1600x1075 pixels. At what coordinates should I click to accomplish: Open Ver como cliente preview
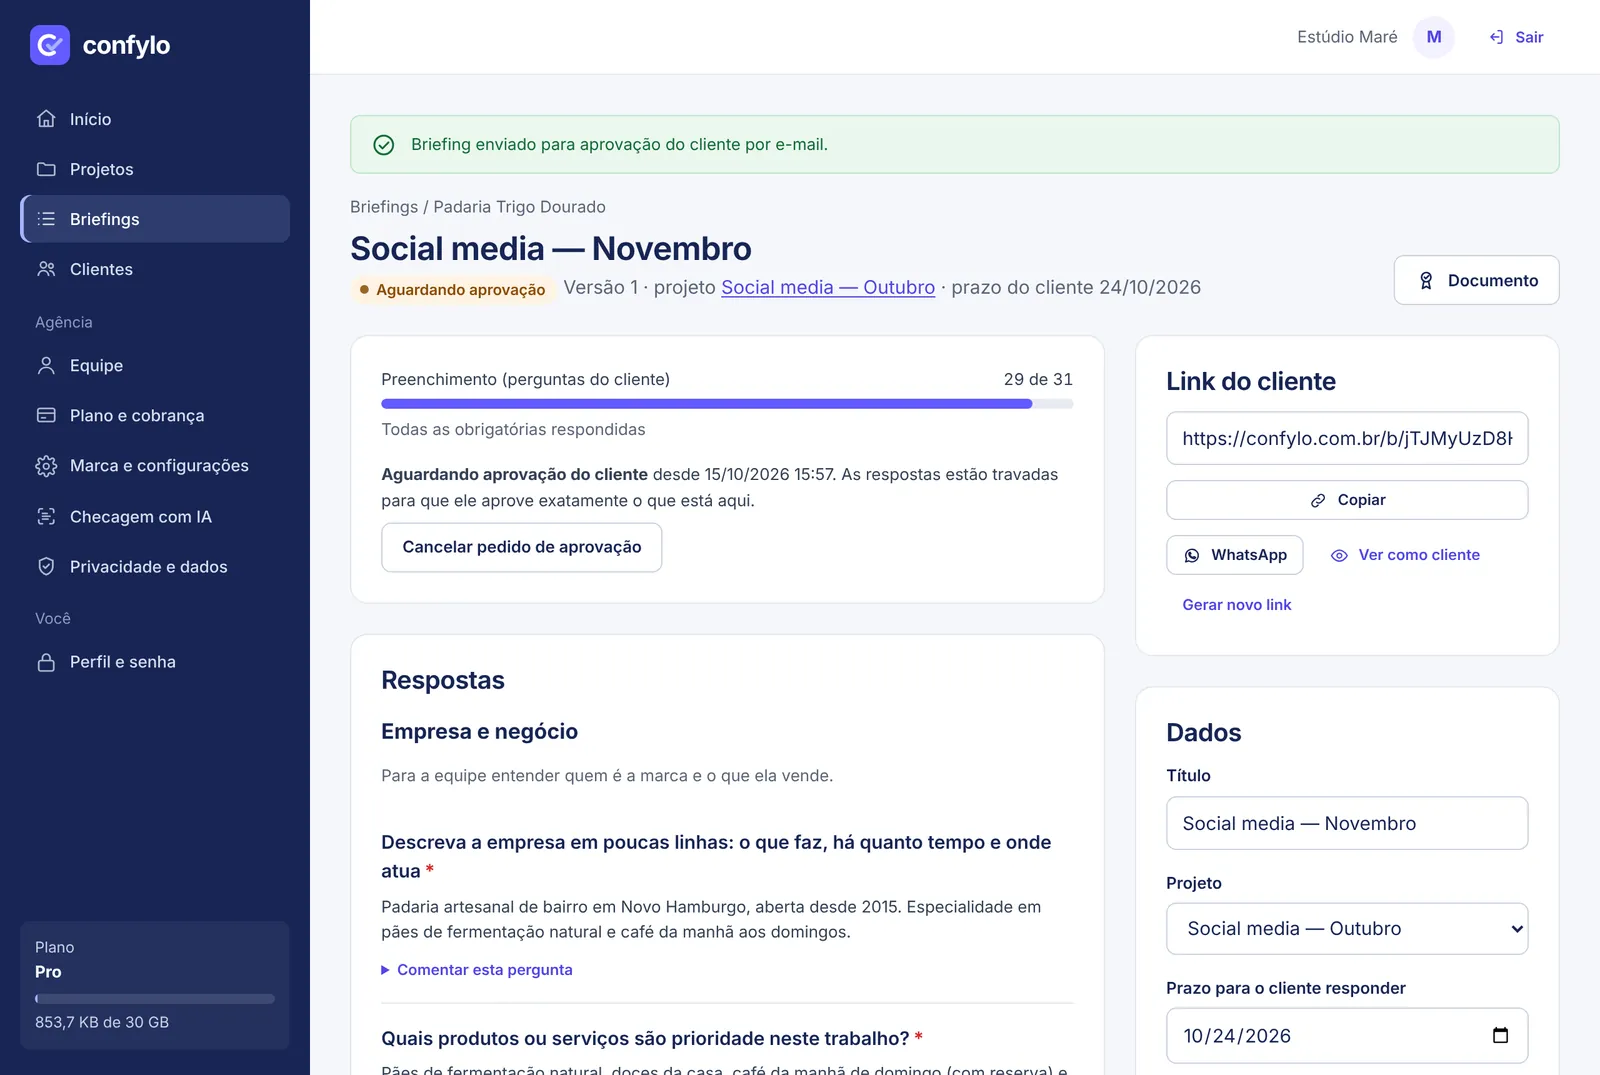tap(1405, 555)
